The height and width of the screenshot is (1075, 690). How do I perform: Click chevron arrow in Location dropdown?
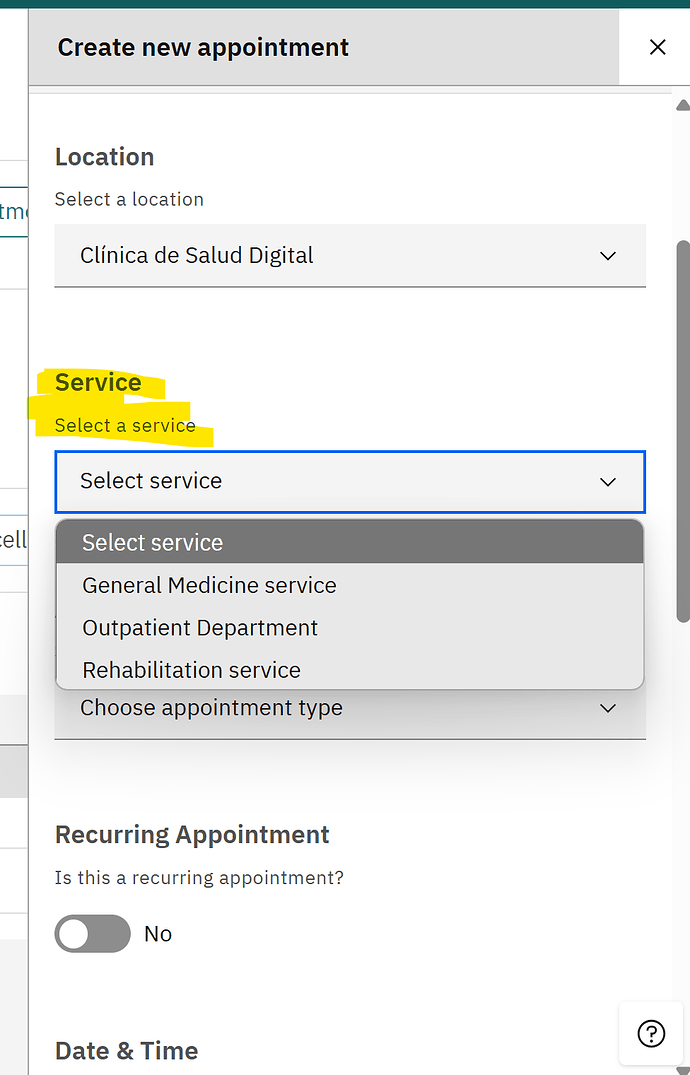[x=608, y=256]
